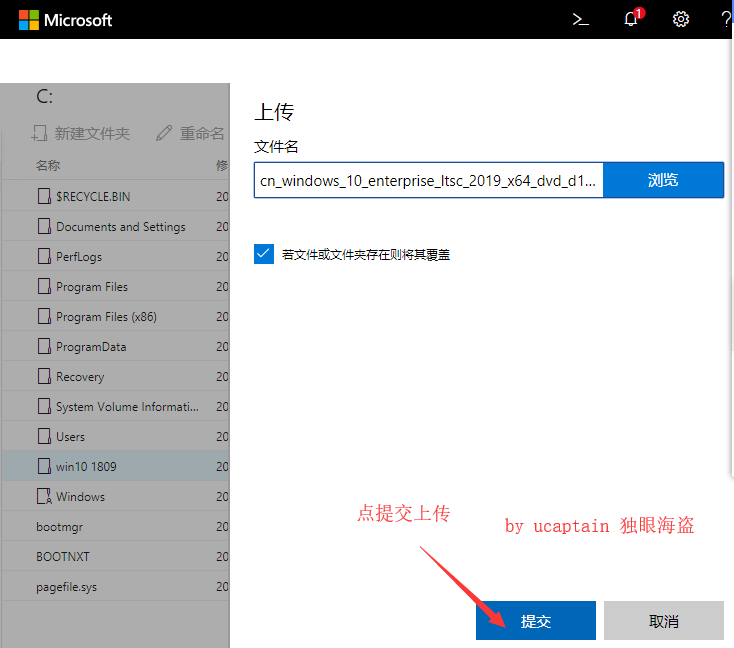Click the new folder icon
734x648 pixels.
[x=39, y=133]
